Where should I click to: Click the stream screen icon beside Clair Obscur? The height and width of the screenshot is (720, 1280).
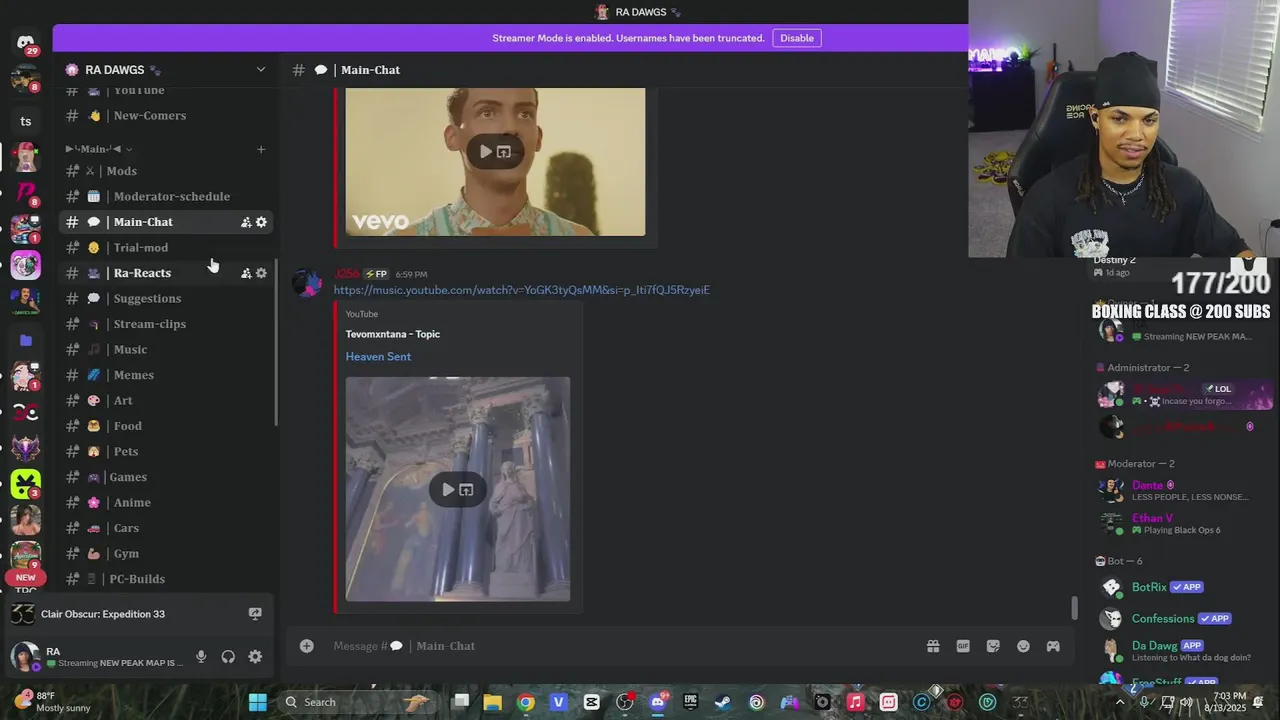tap(255, 614)
